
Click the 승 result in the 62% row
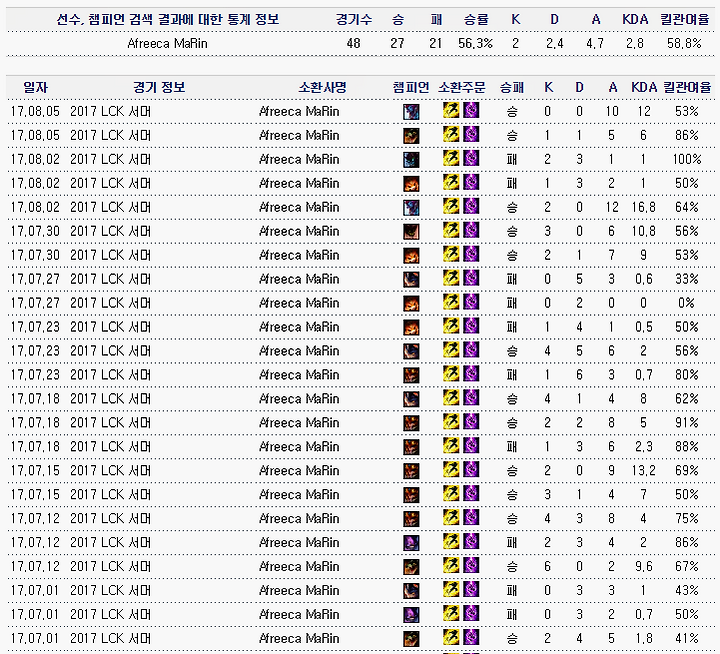pyautogui.click(x=512, y=399)
